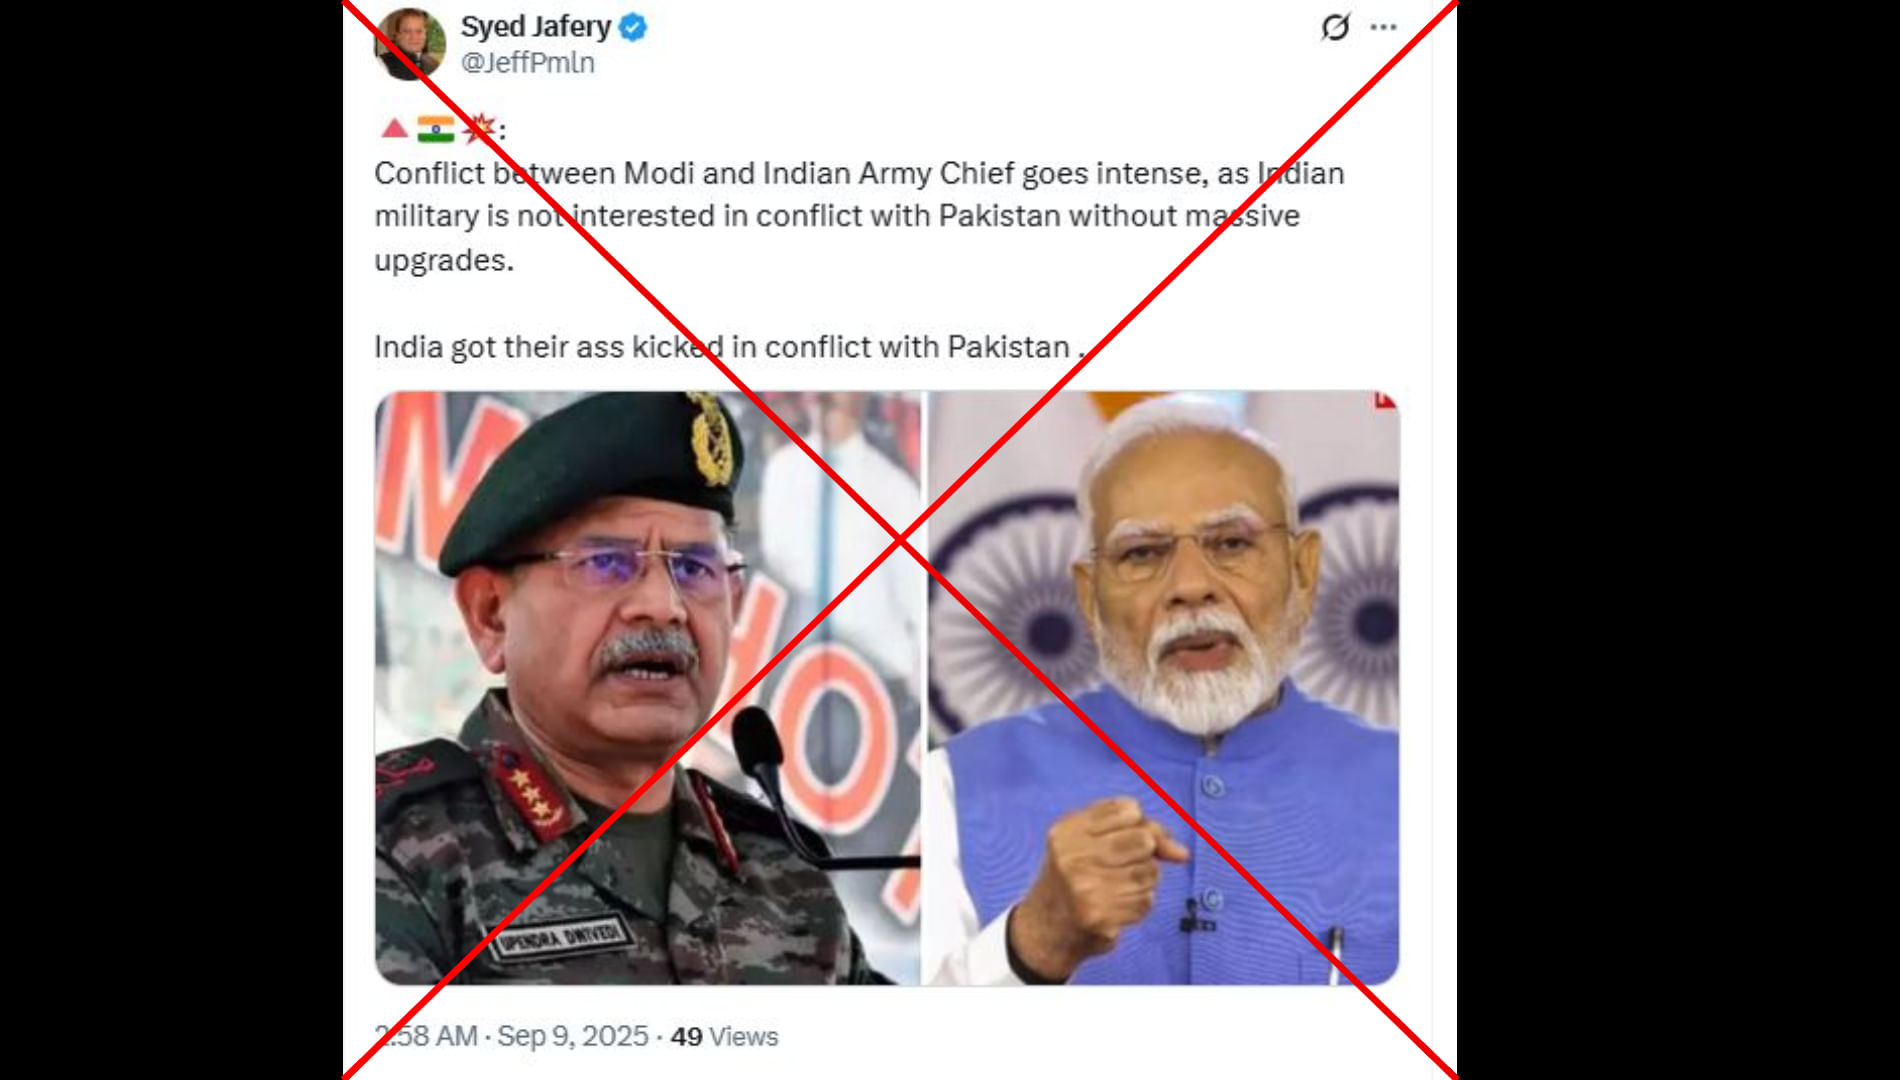Select the 'Conflict between Modi' paragraph text
Image resolution: width=1900 pixels, height=1080 pixels.
click(859, 216)
